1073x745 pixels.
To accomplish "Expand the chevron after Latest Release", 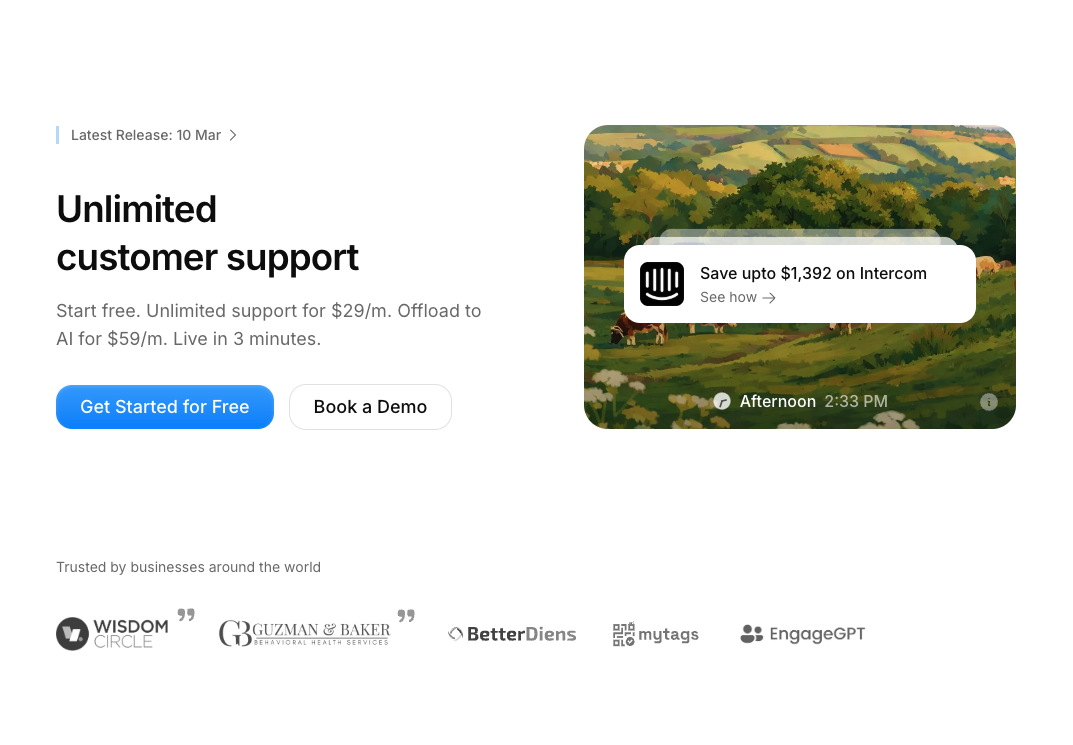I will tap(233, 135).
